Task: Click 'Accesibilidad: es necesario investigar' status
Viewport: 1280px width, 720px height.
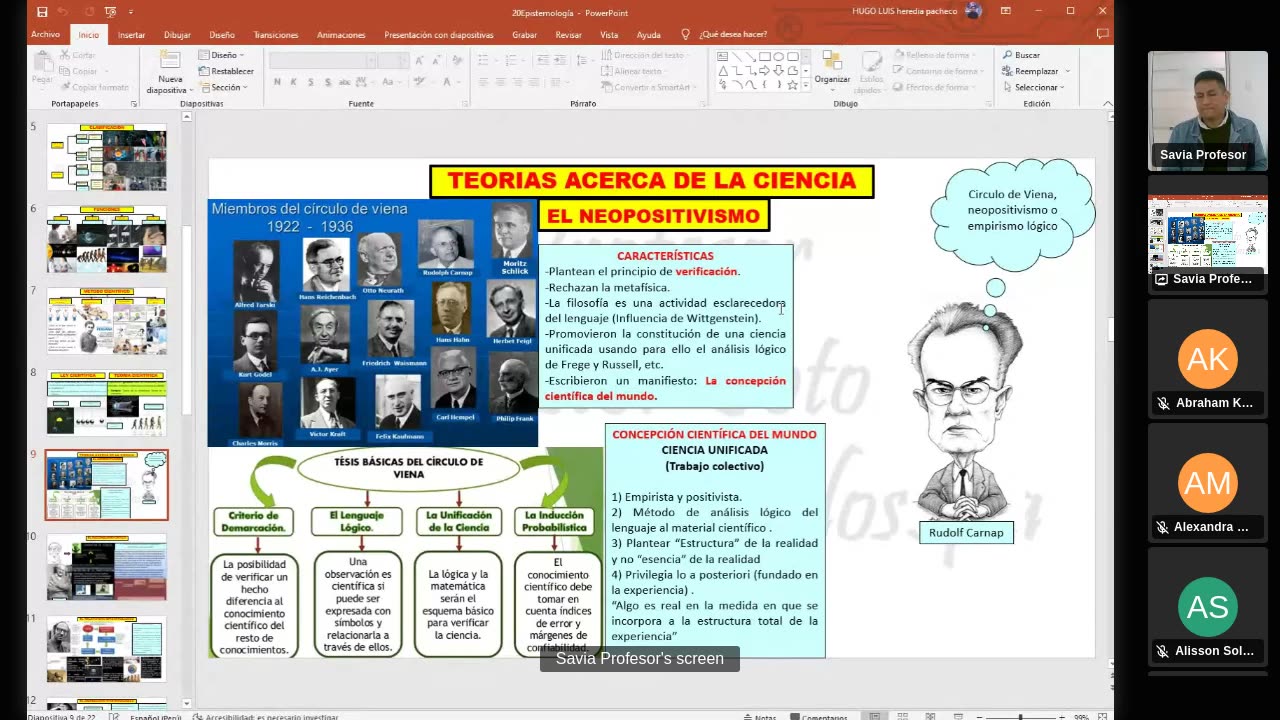Action: click(271, 716)
